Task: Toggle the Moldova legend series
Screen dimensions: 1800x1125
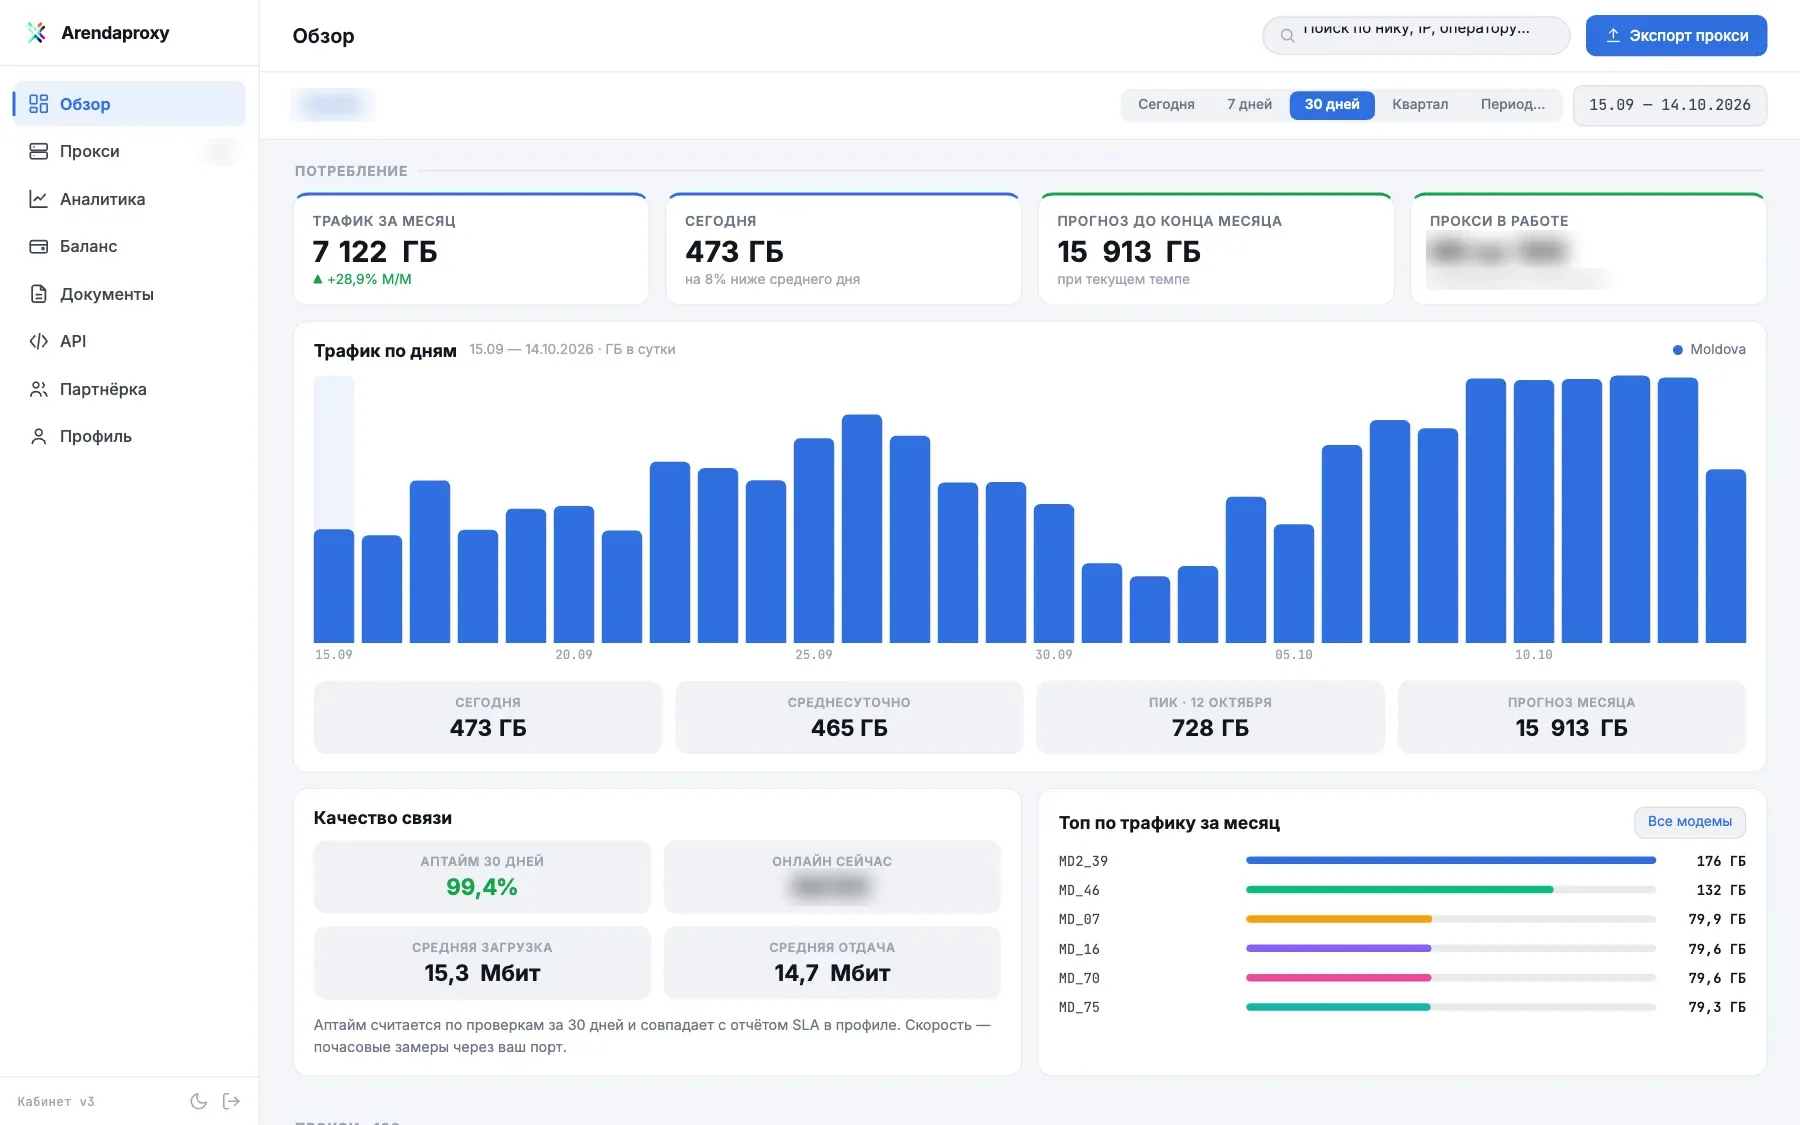Action: 1709,349
